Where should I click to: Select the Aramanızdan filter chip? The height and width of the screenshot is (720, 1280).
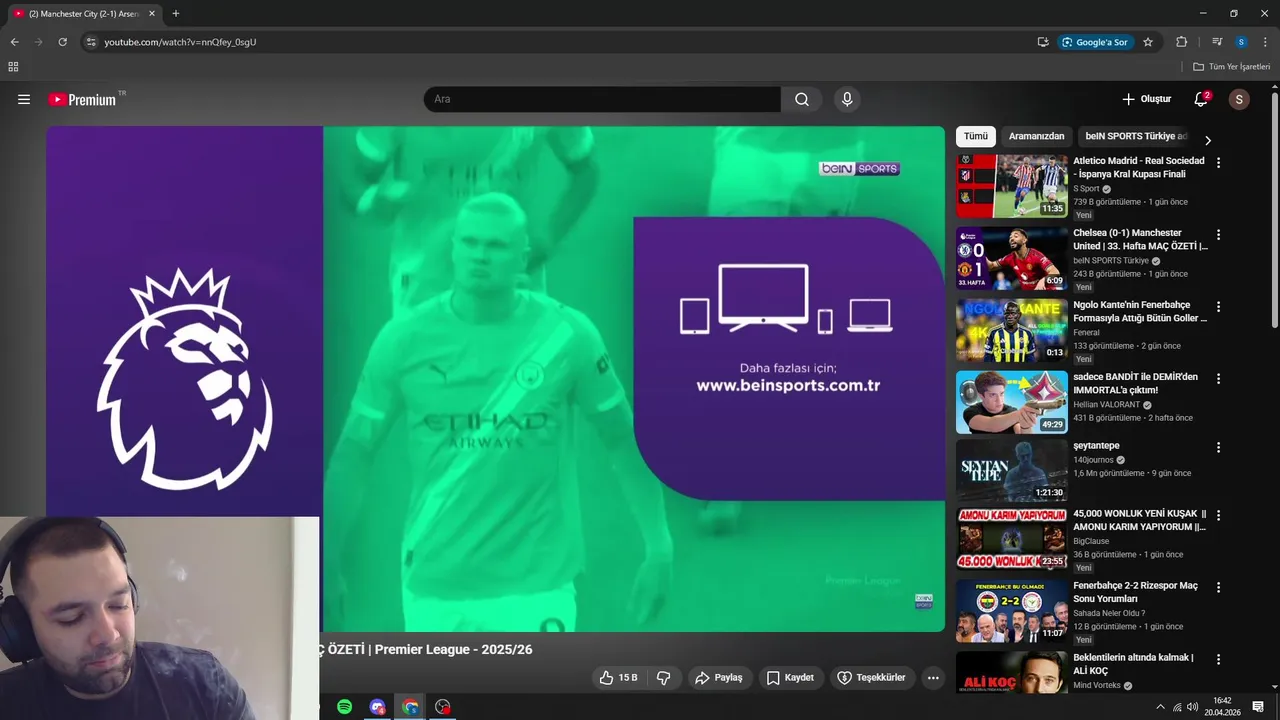pyautogui.click(x=1036, y=136)
